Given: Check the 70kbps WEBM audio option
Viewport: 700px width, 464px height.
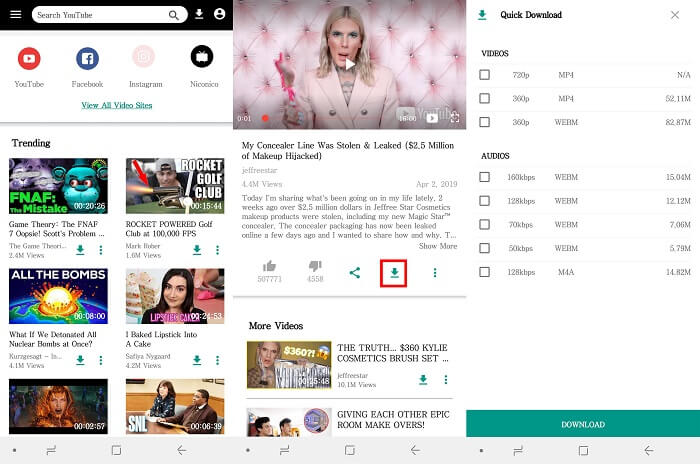Looking at the screenshot, I should click(x=484, y=224).
